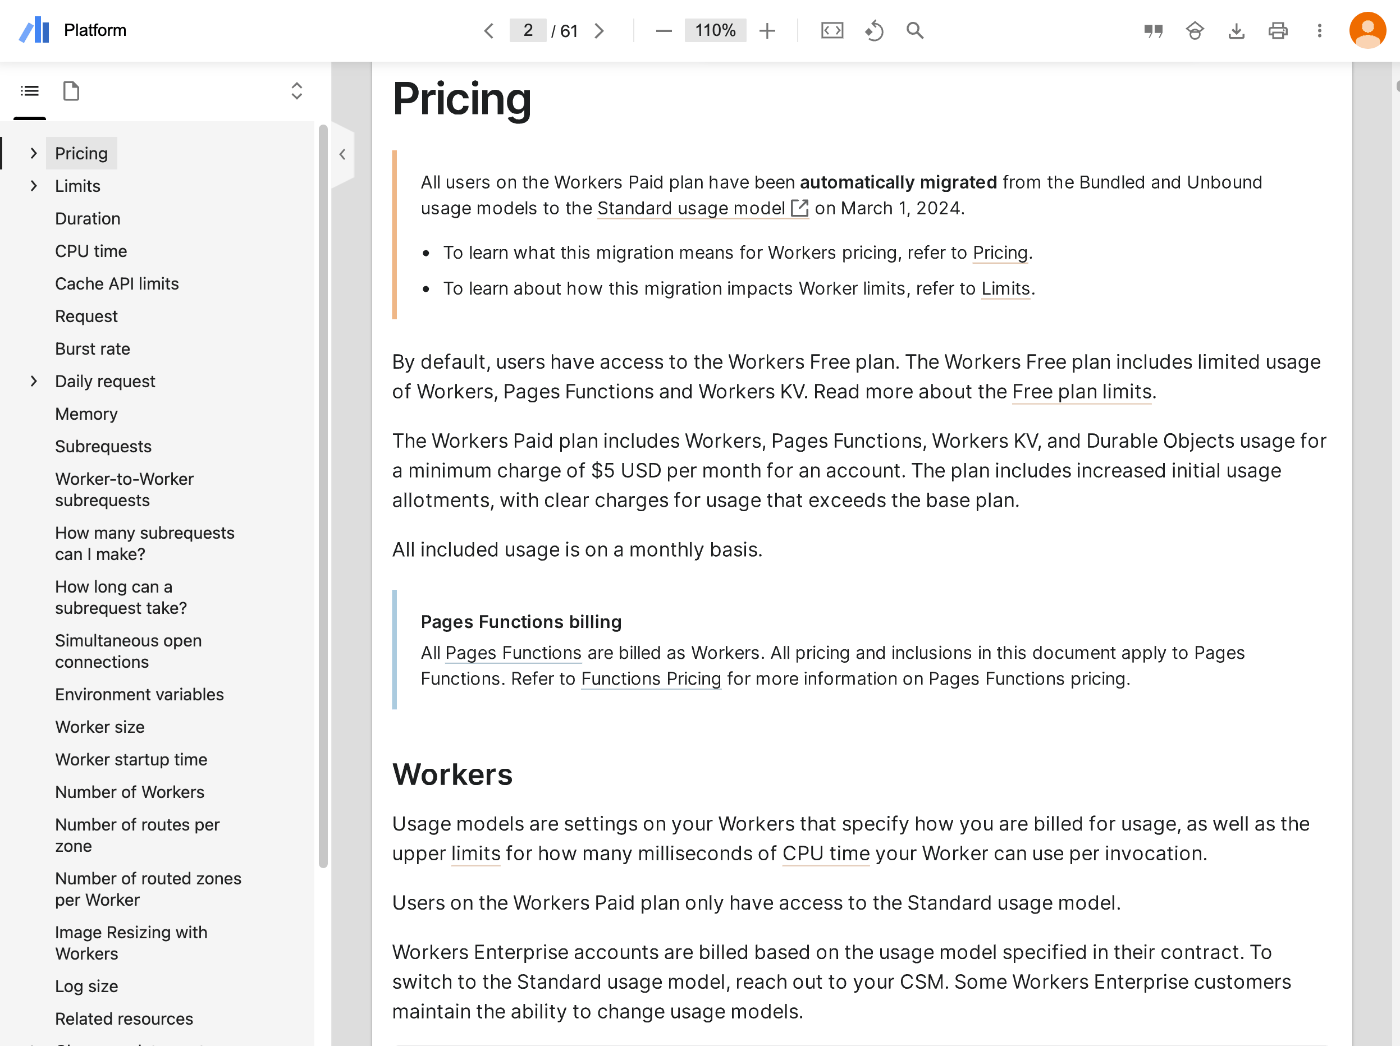This screenshot has height=1046, width=1400.
Task: Select Related resources outline entry
Action: coord(124,1019)
